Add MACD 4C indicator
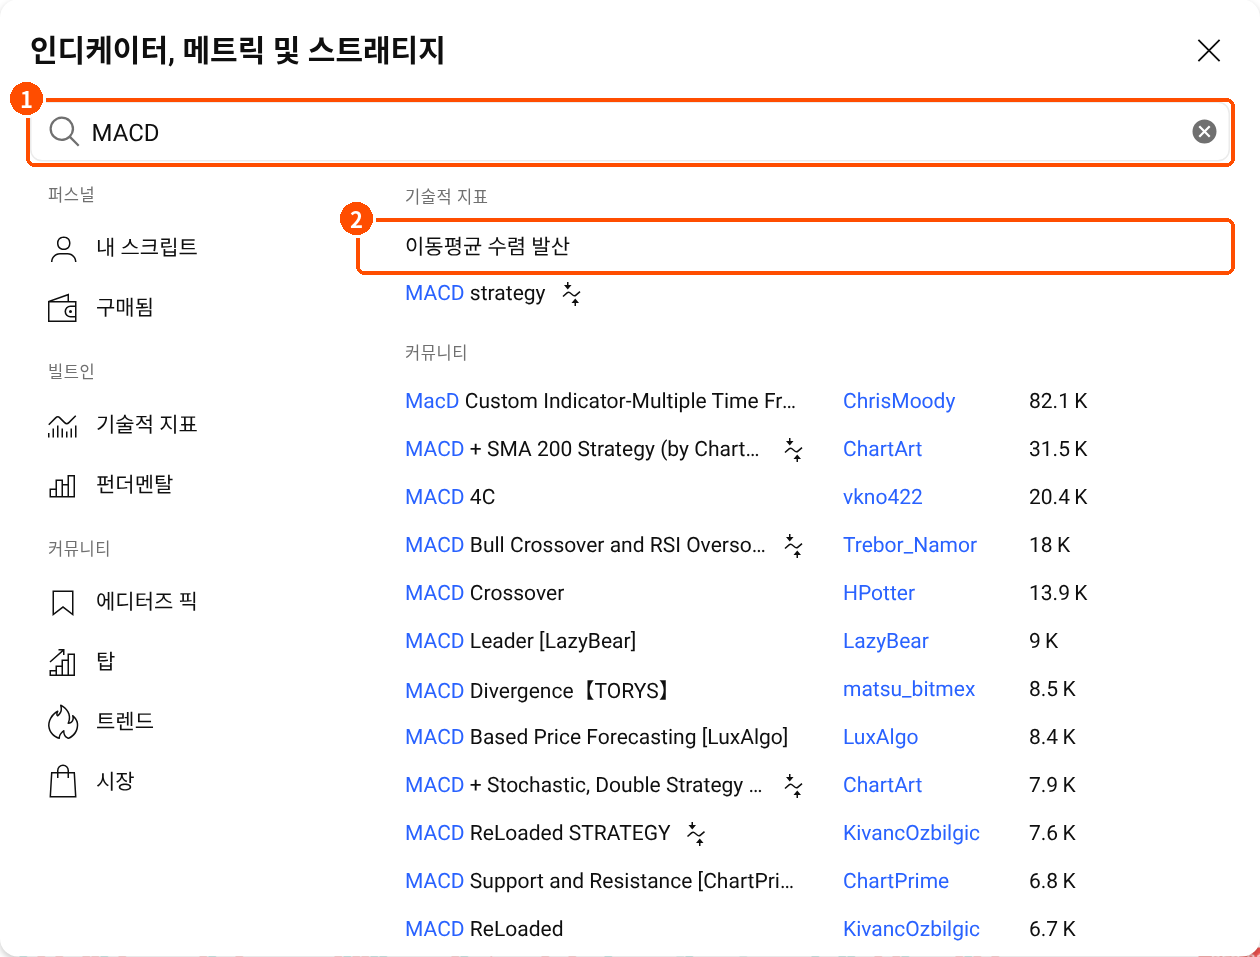Image resolution: width=1260 pixels, height=957 pixels. click(450, 497)
